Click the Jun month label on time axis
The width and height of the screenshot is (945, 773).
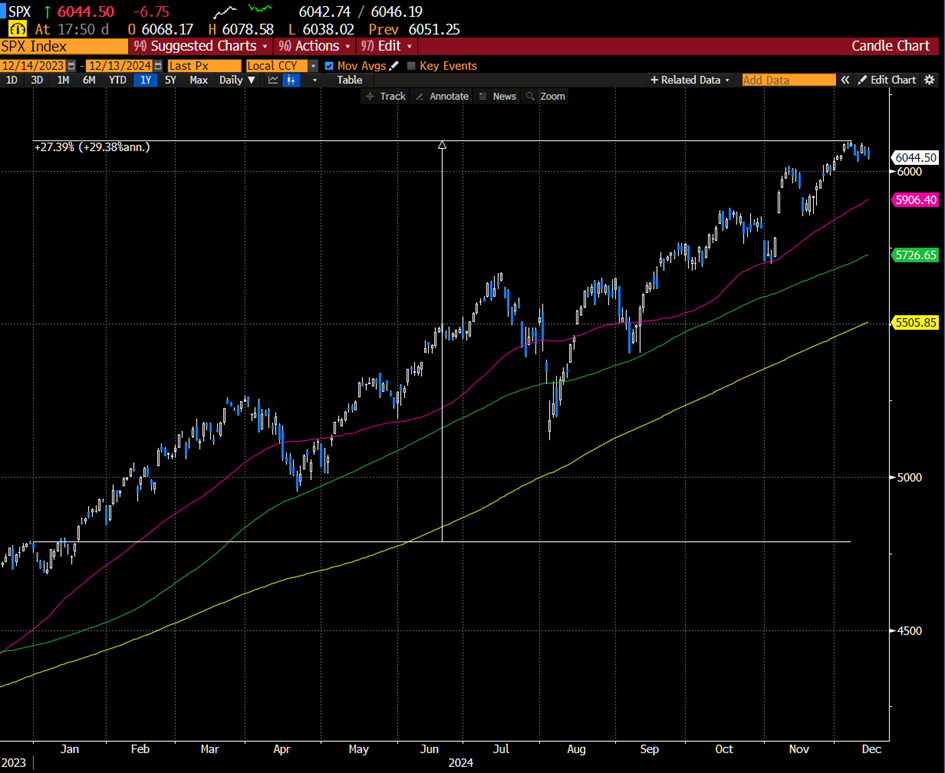pos(429,749)
